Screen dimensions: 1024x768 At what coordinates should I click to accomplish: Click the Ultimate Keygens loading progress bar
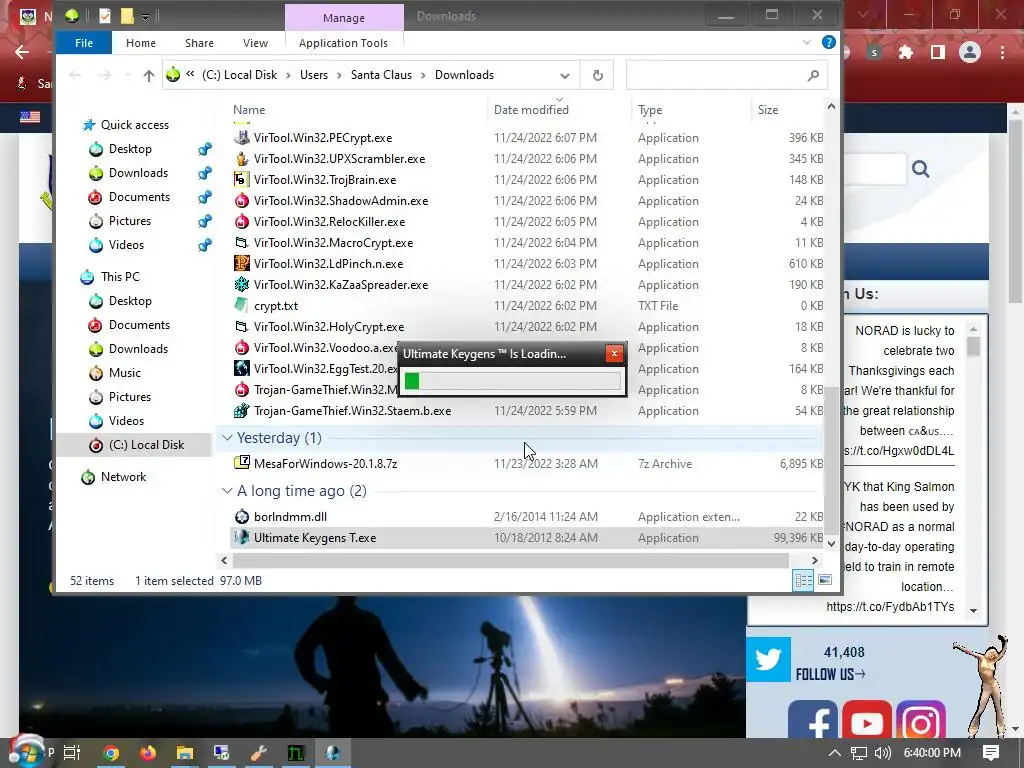[512, 381]
